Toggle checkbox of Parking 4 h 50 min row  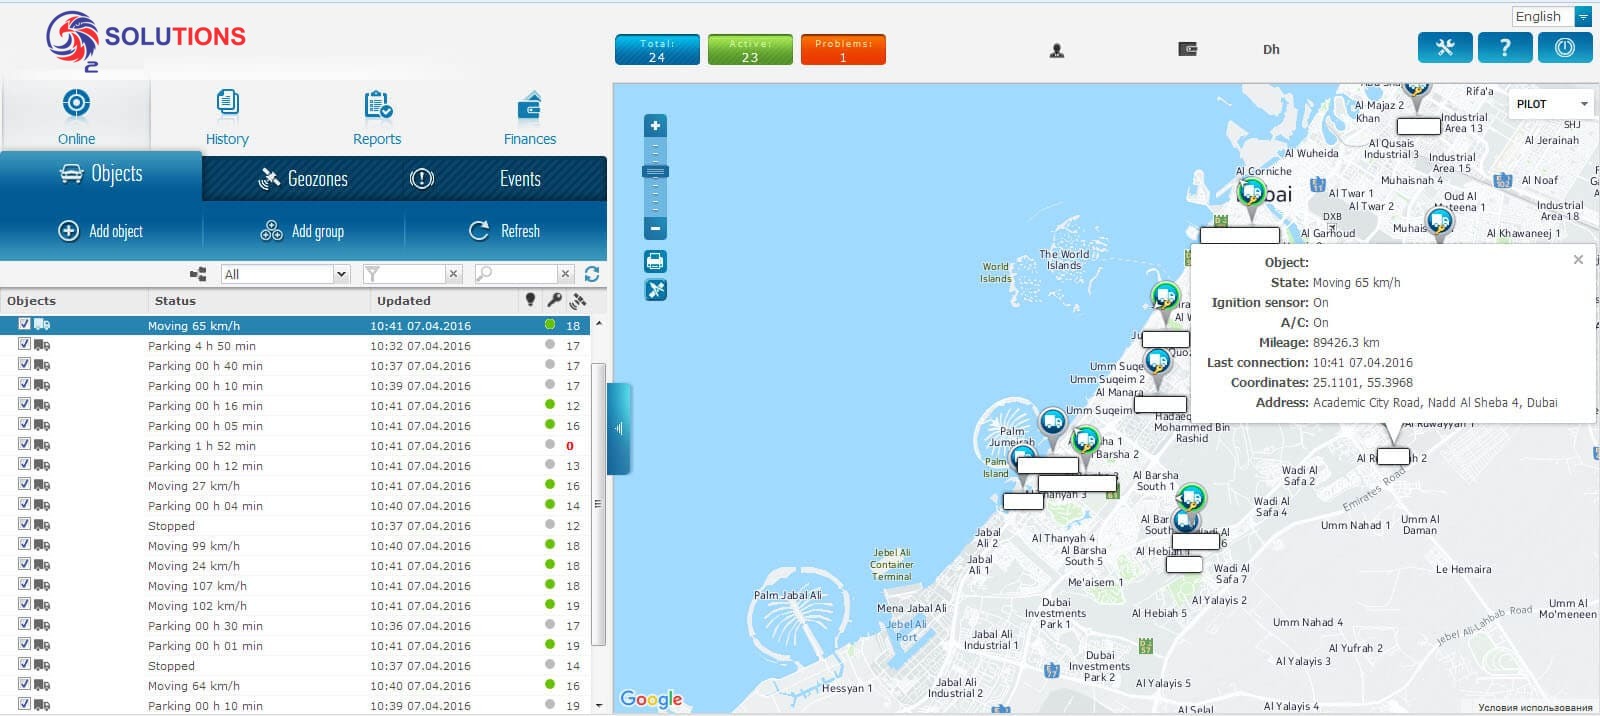(x=24, y=344)
